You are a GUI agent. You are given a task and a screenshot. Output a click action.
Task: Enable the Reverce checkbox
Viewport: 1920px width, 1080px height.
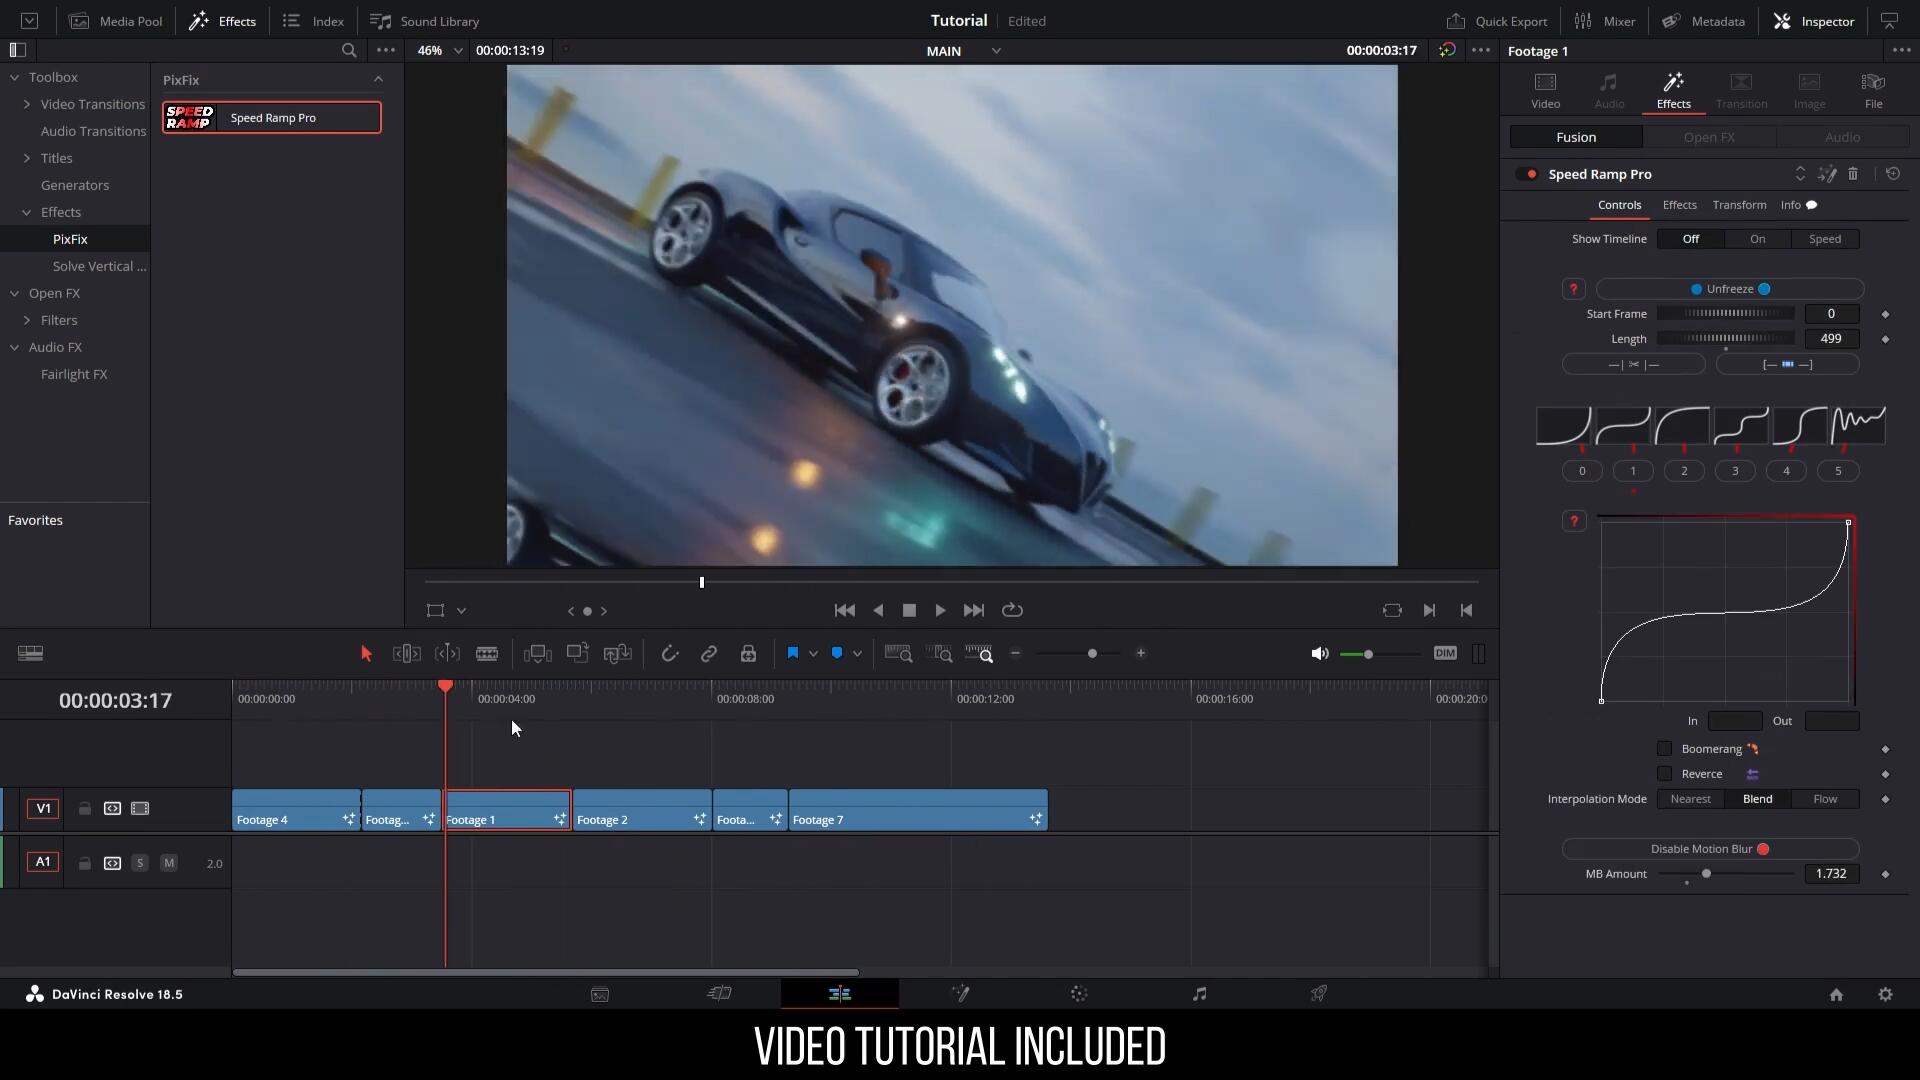[x=1664, y=774]
